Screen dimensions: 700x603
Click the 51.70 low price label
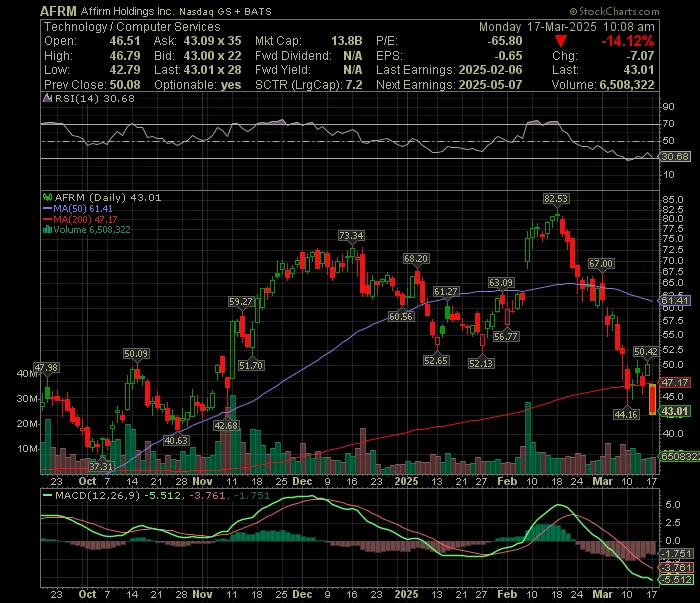(251, 366)
